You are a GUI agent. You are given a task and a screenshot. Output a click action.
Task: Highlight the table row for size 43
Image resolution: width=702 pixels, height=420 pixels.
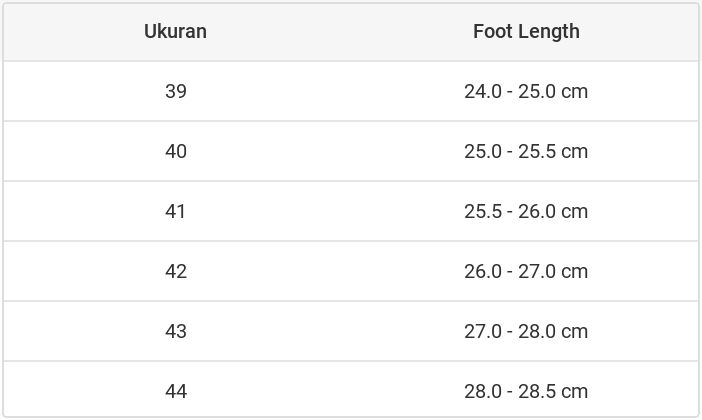350,331
